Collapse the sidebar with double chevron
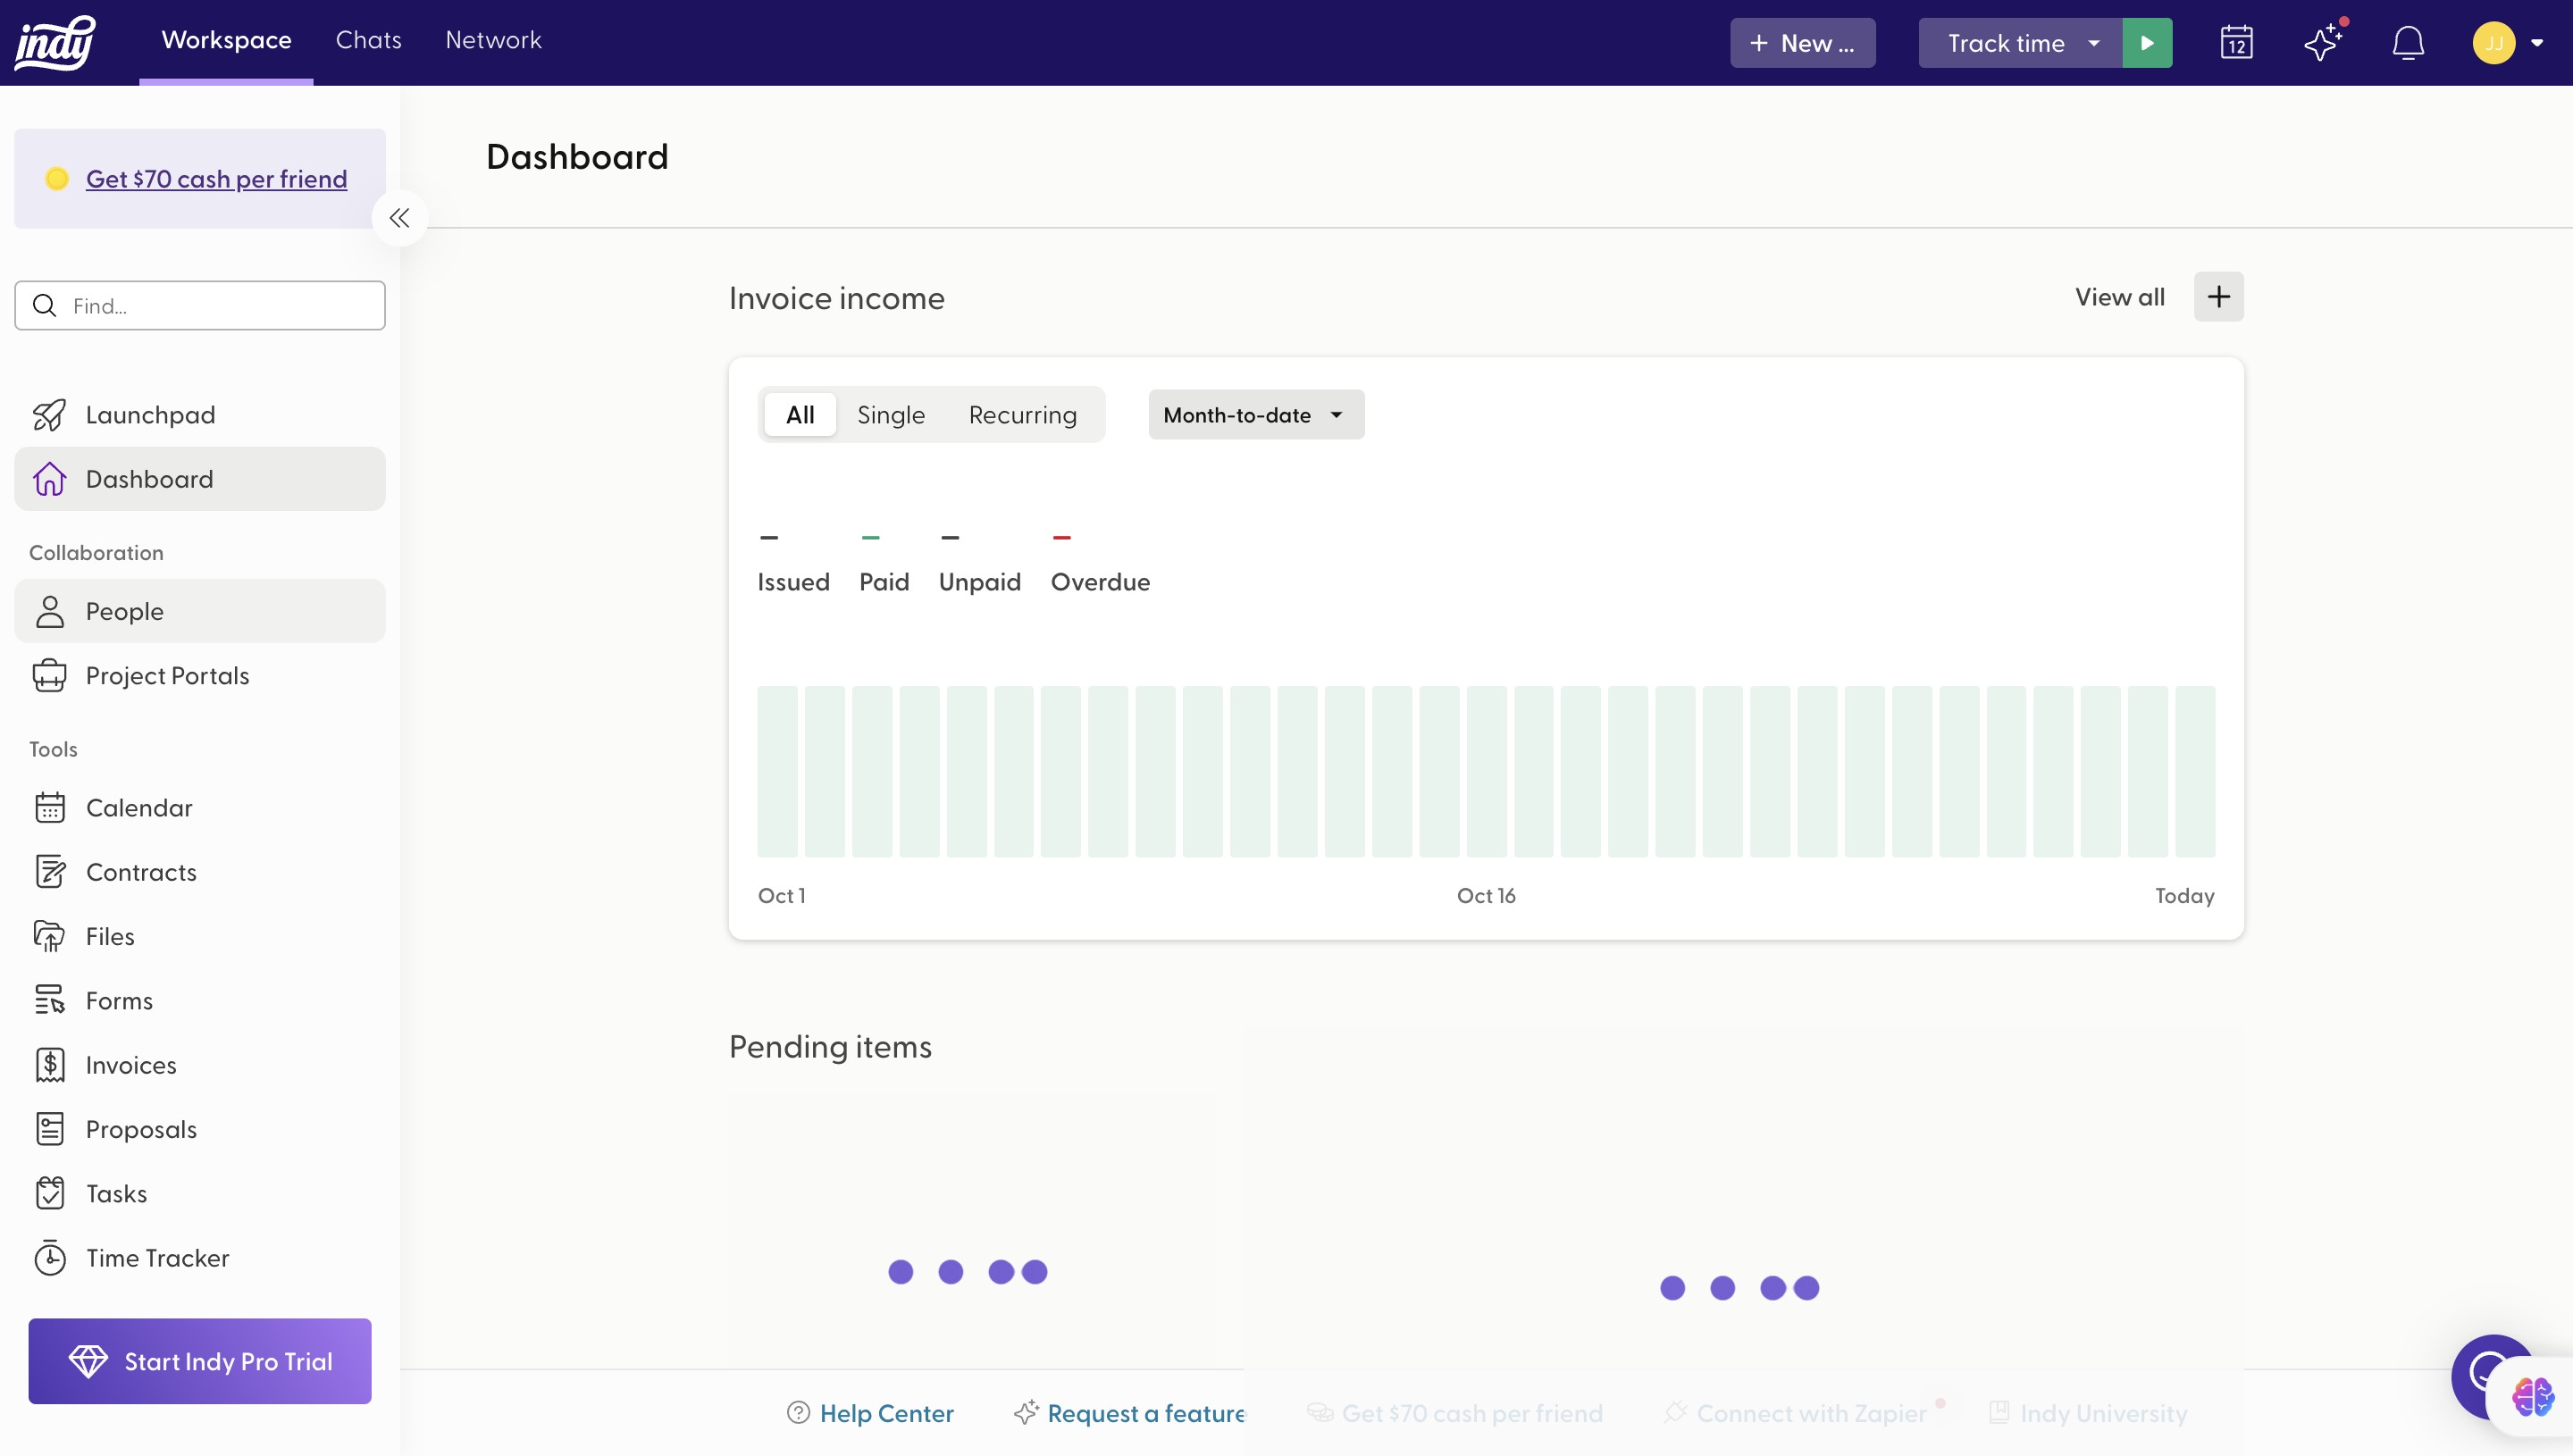The height and width of the screenshot is (1456, 2573). 399,218
